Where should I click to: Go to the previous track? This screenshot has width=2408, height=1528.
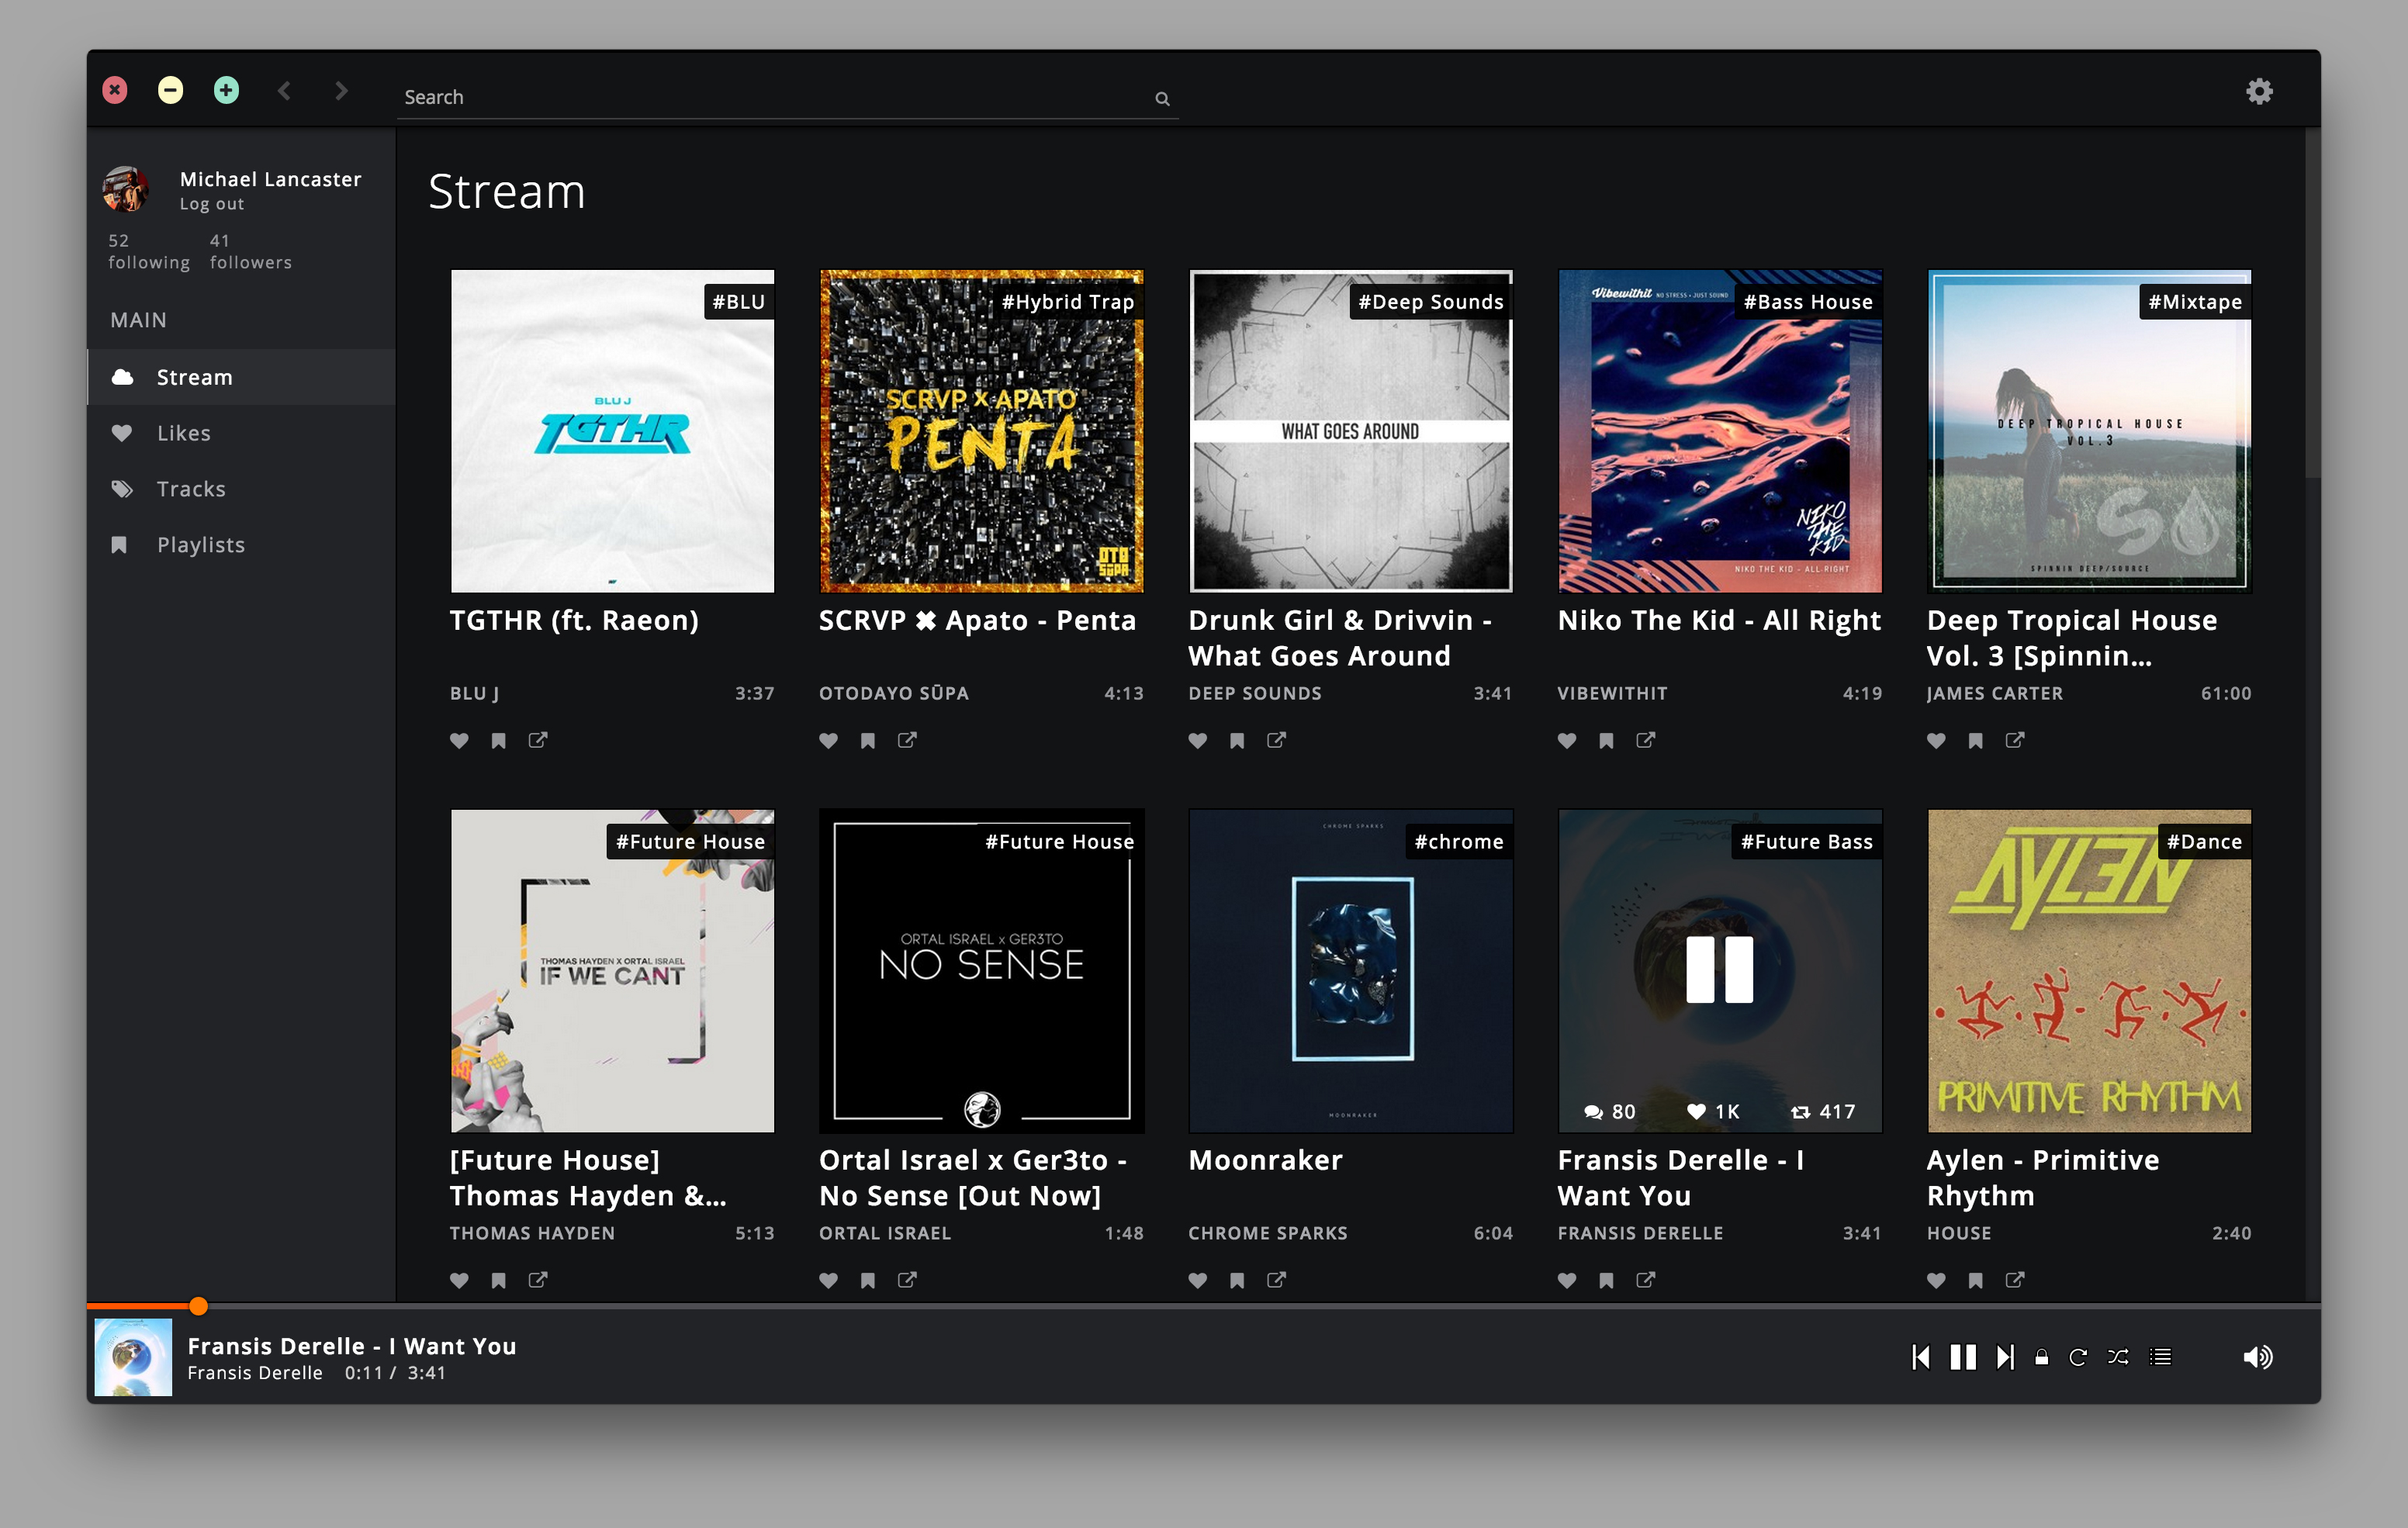pyautogui.click(x=1920, y=1357)
